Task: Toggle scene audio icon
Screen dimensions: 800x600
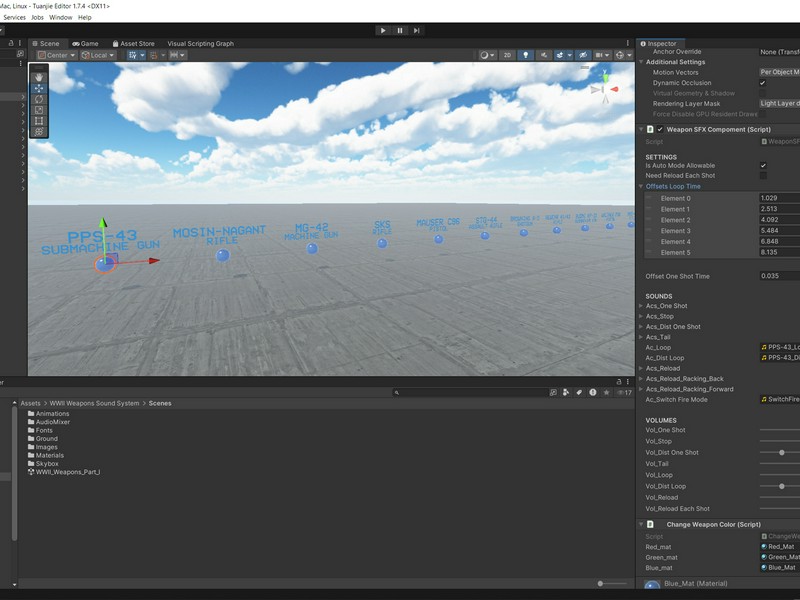Action: point(543,55)
